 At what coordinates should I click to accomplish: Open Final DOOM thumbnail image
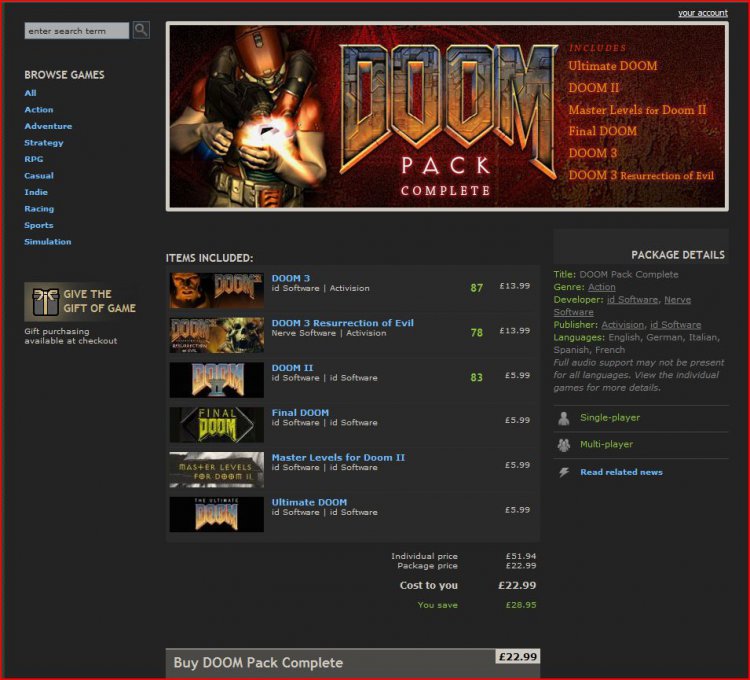tap(217, 425)
